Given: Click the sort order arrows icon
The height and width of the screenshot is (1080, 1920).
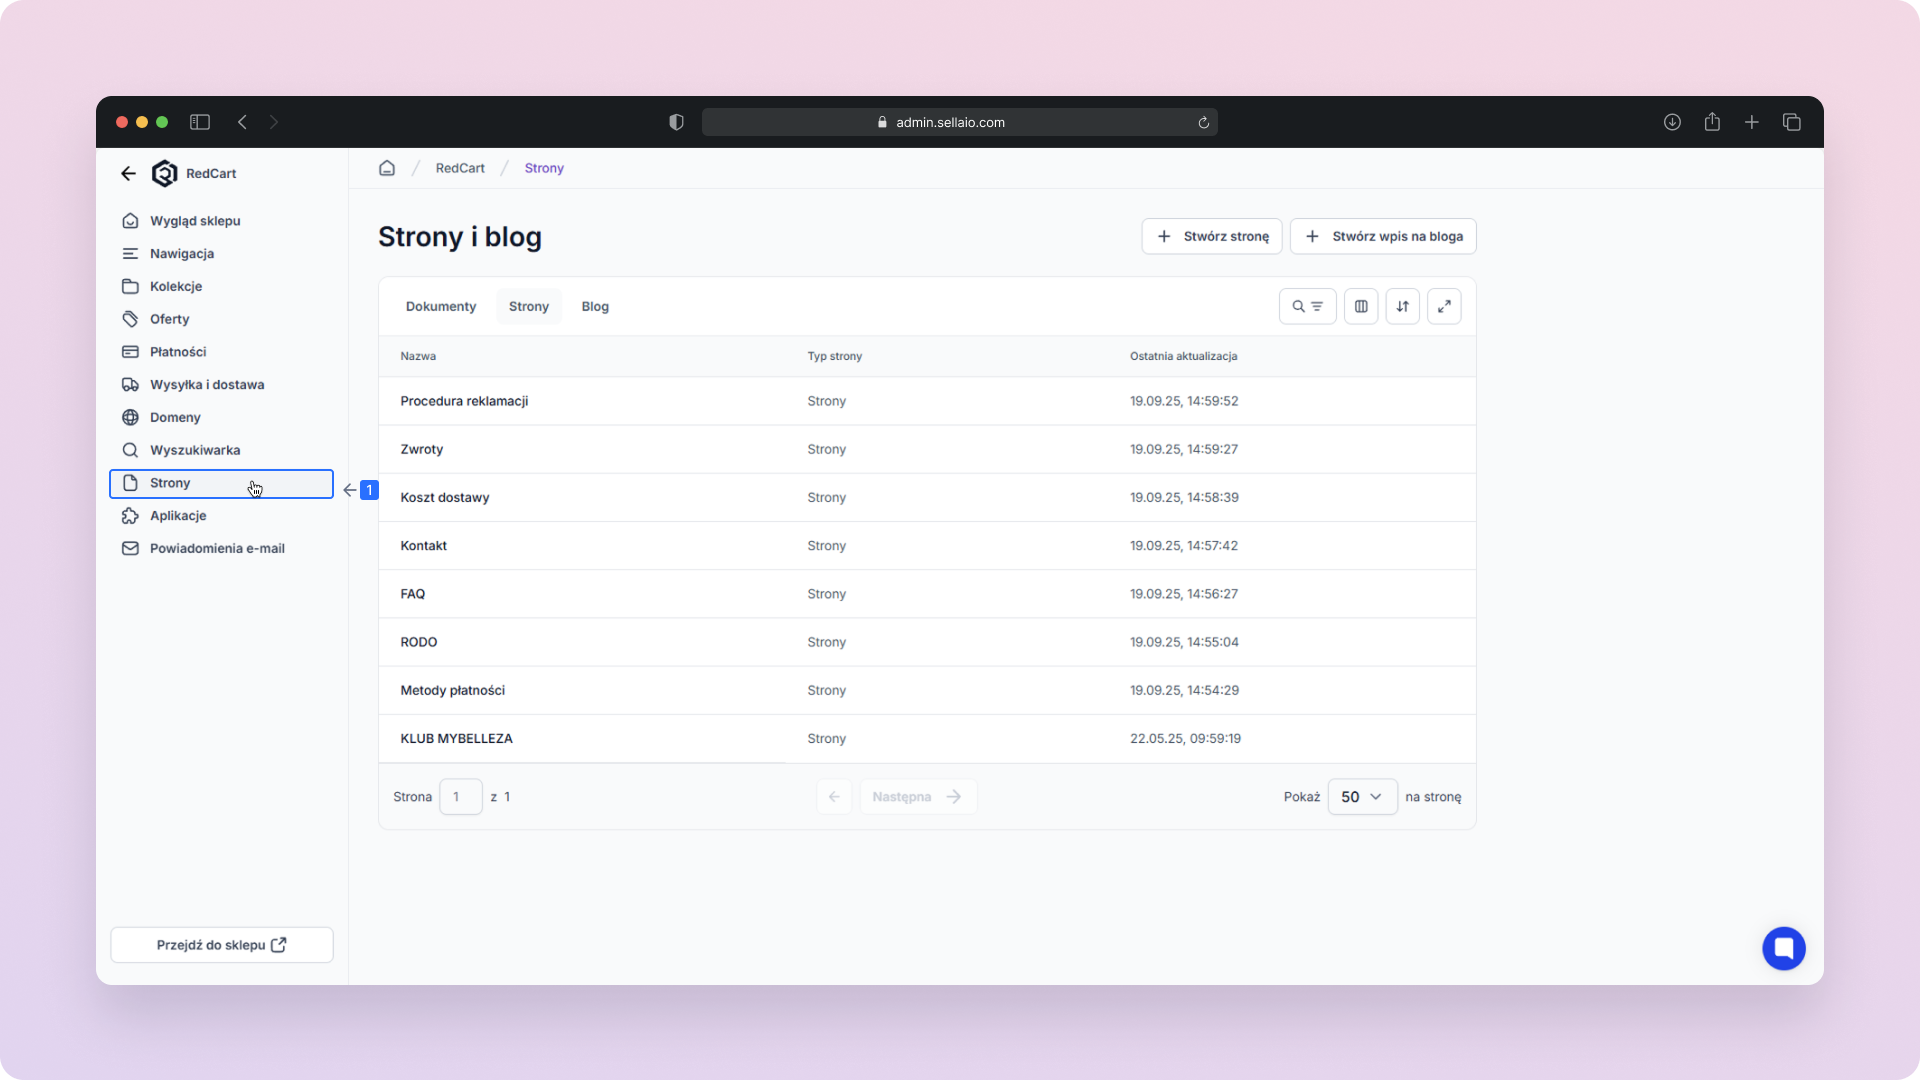Looking at the screenshot, I should click(1402, 307).
